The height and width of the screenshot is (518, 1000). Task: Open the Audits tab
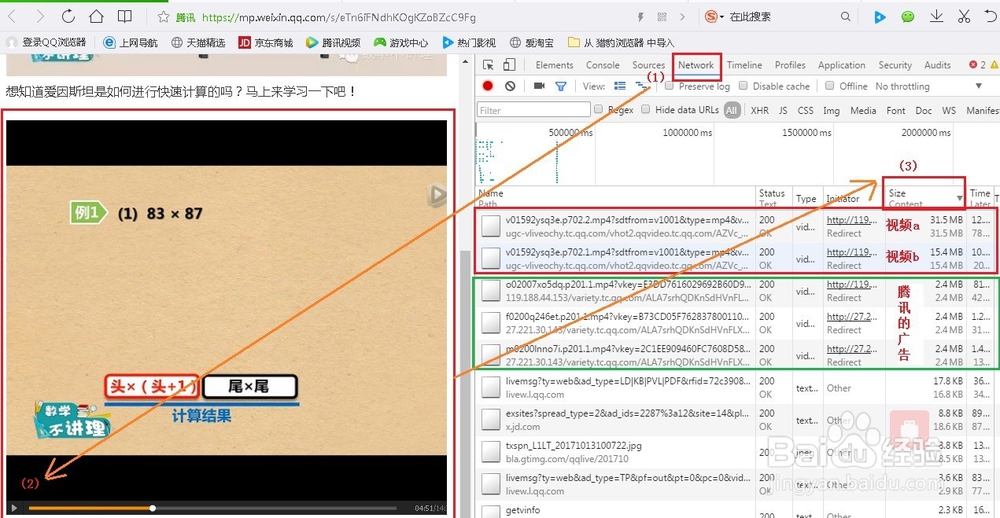pos(938,65)
